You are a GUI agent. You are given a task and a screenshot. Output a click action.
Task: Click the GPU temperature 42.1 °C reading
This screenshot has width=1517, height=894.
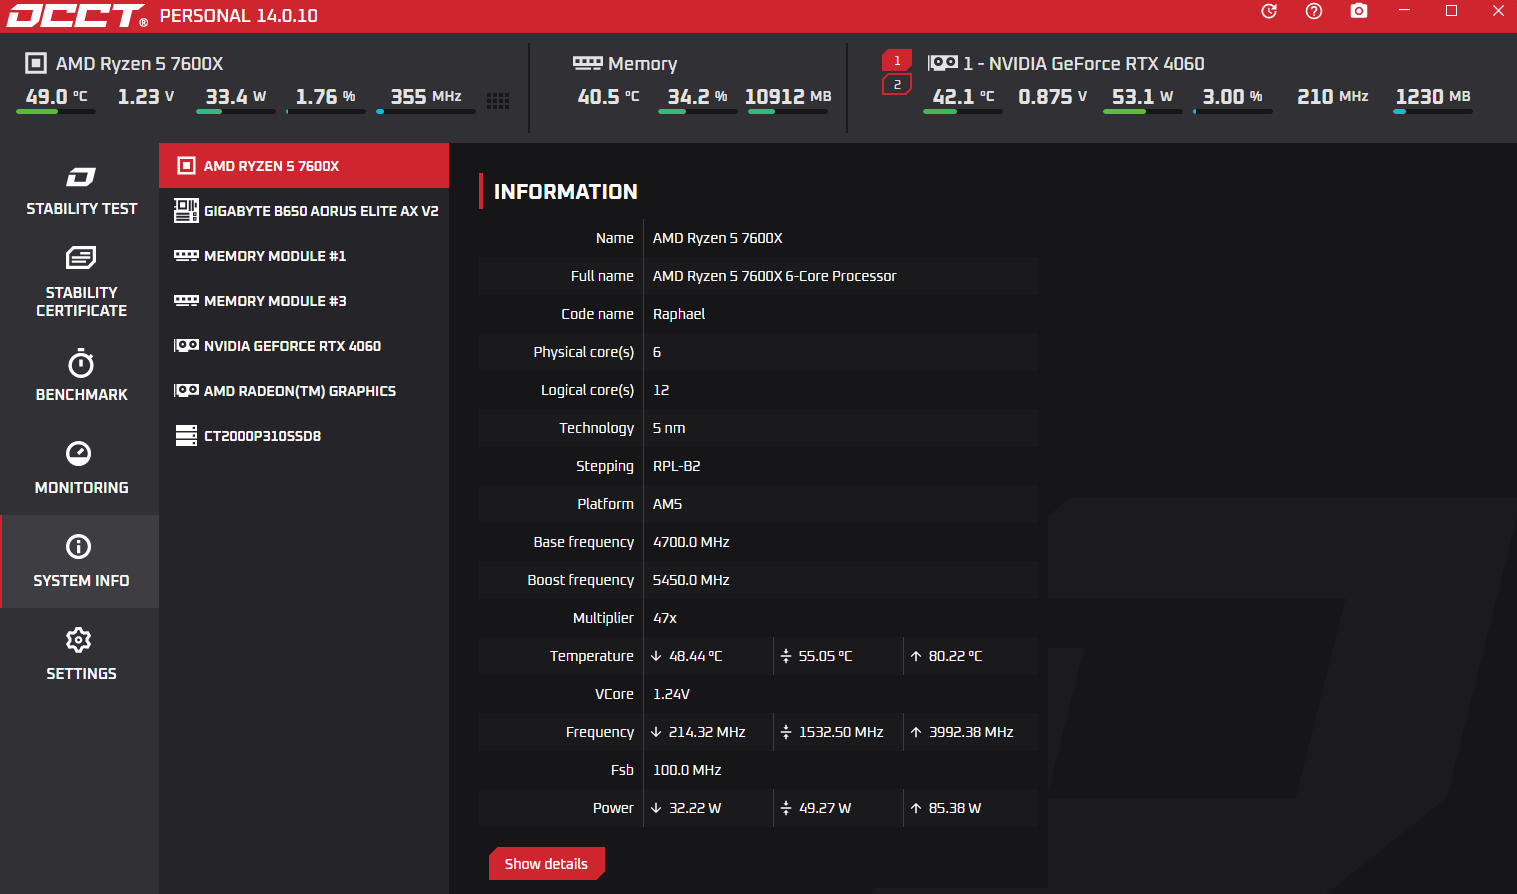(x=963, y=97)
